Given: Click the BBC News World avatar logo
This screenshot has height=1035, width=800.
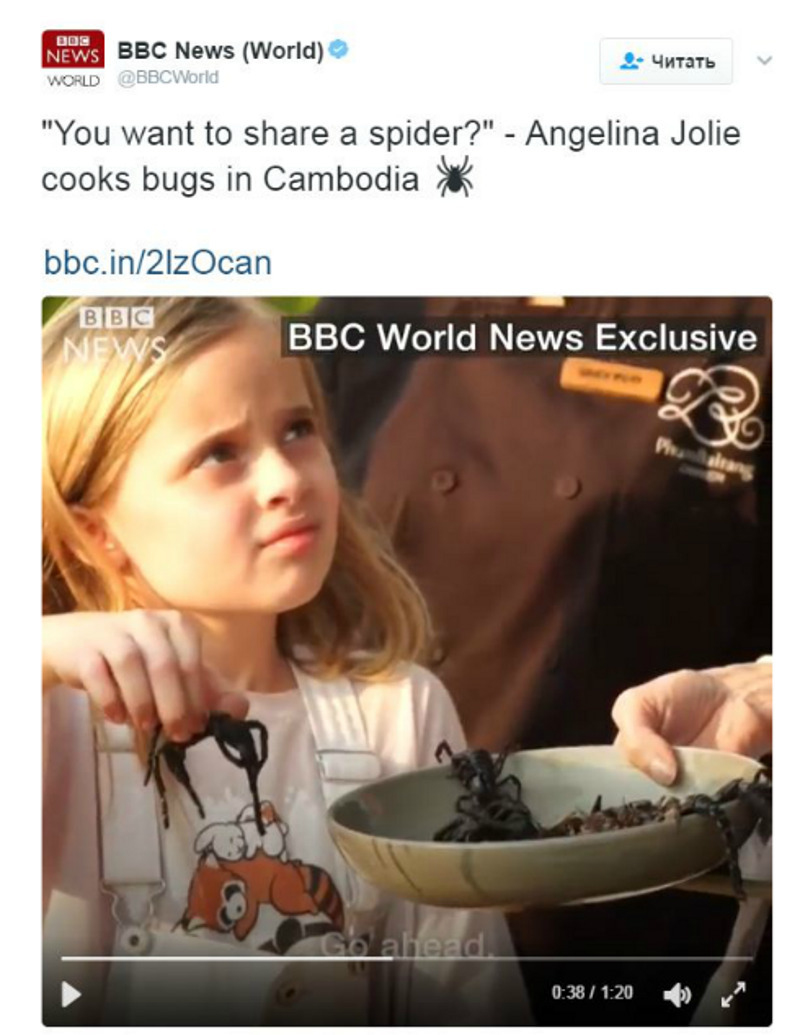Looking at the screenshot, I should (73, 59).
